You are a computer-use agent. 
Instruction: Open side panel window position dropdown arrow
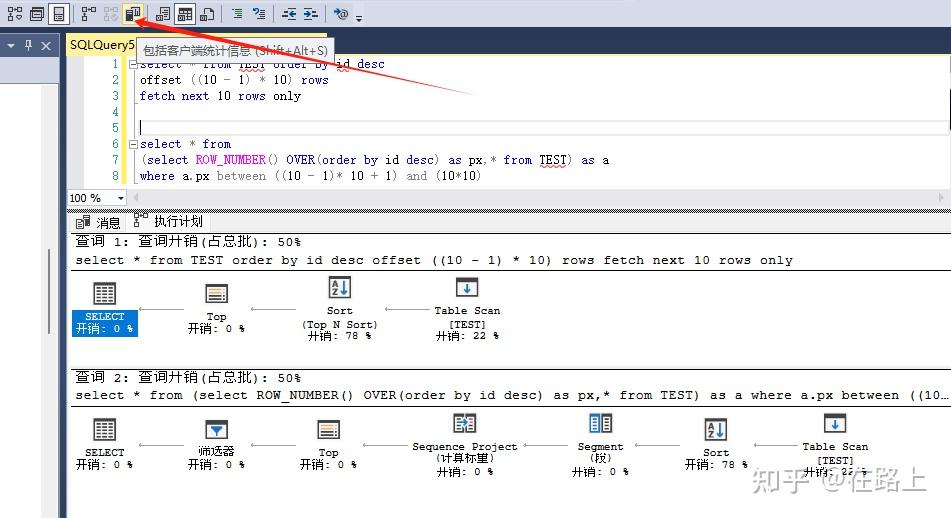click(x=10, y=45)
